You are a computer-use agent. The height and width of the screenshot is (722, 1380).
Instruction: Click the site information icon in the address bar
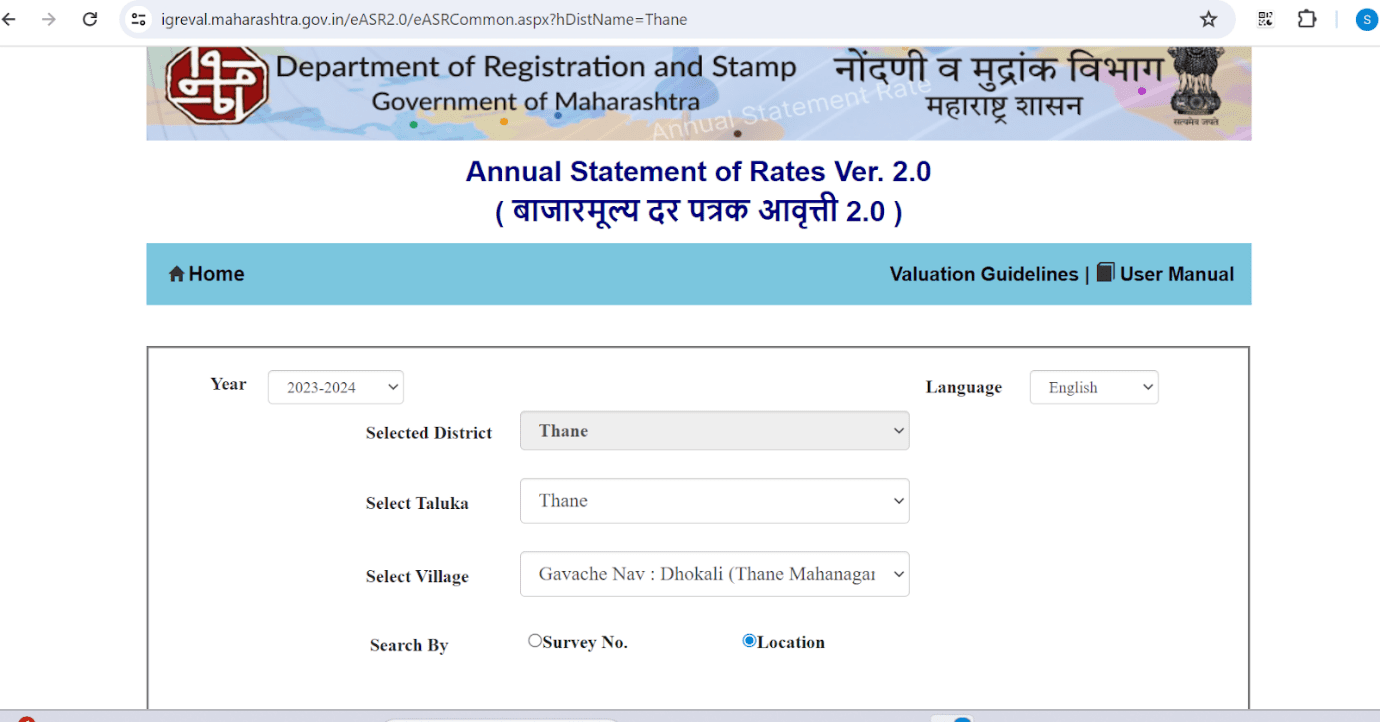[138, 19]
